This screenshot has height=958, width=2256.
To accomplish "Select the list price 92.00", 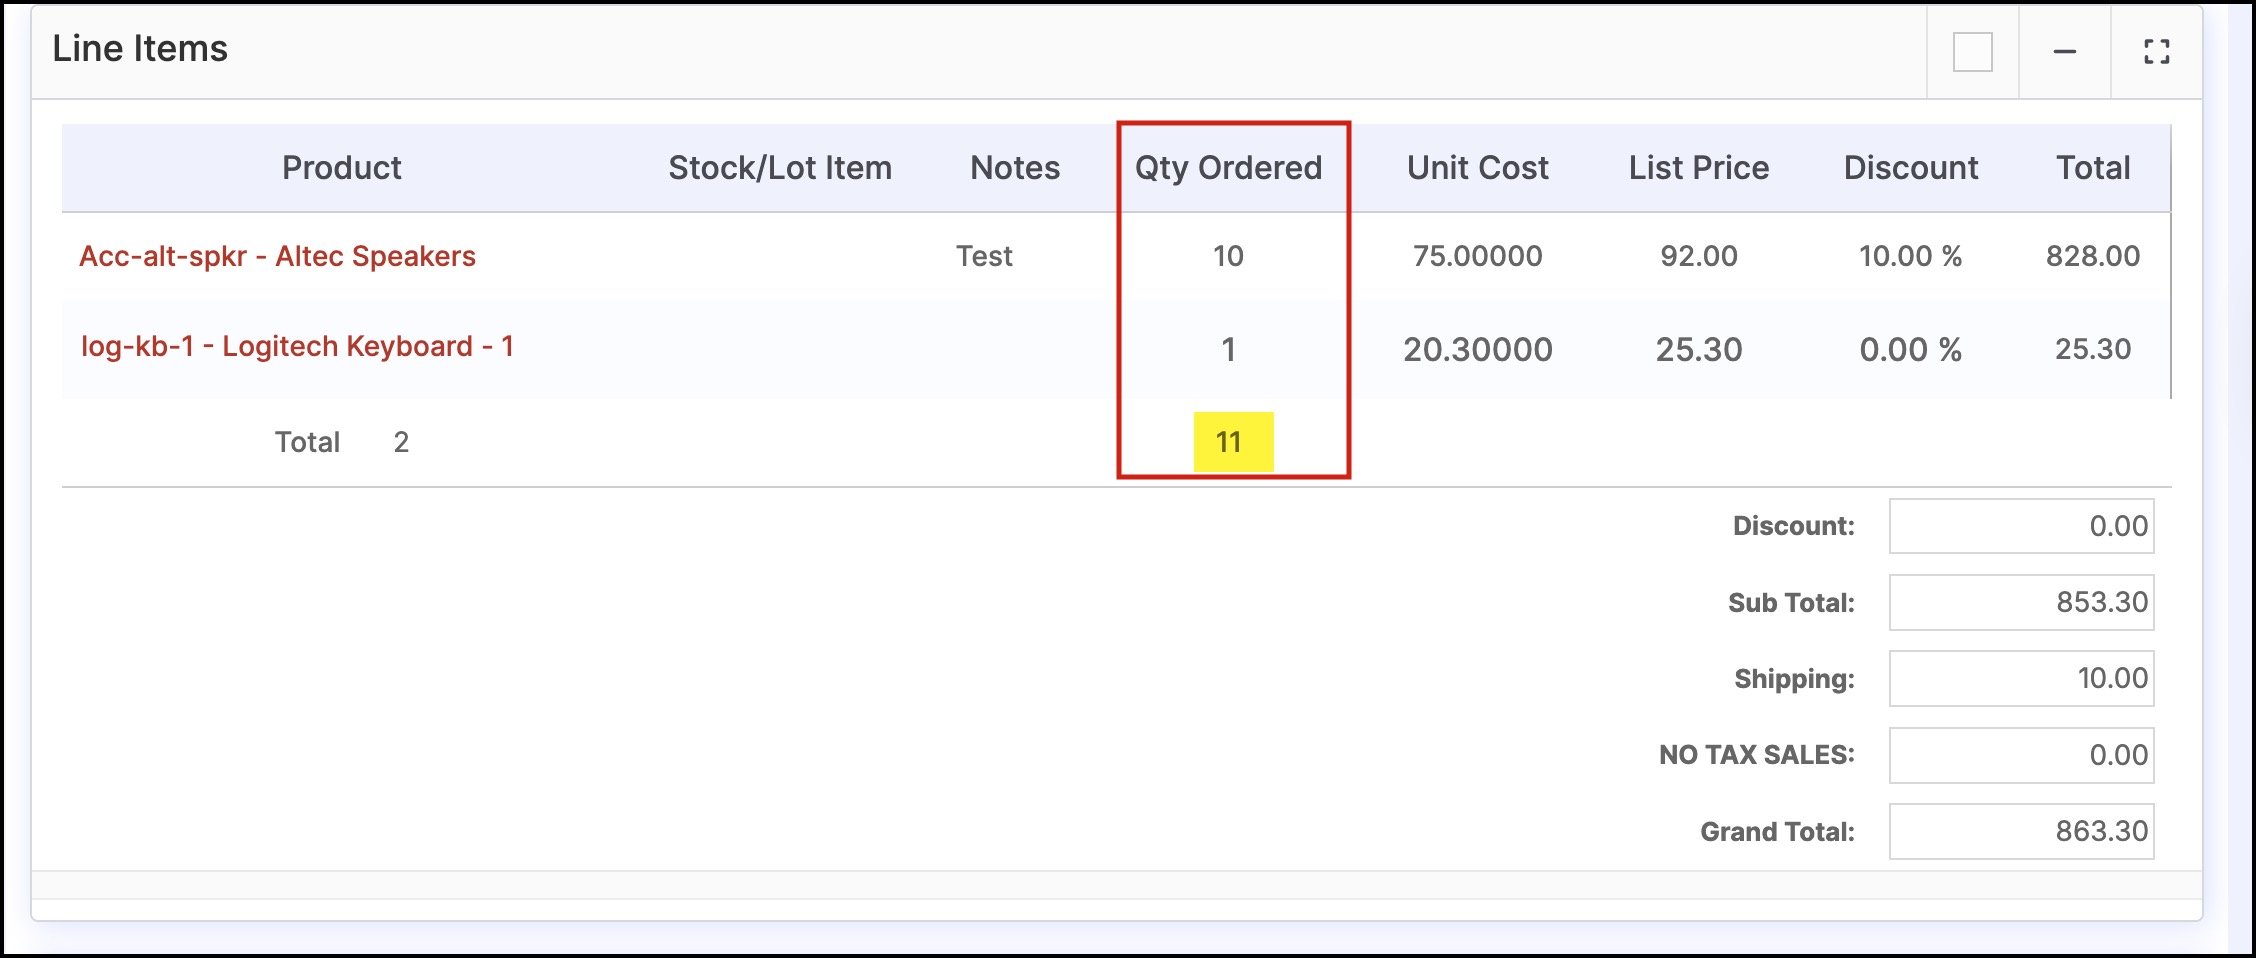I will pyautogui.click(x=1699, y=256).
